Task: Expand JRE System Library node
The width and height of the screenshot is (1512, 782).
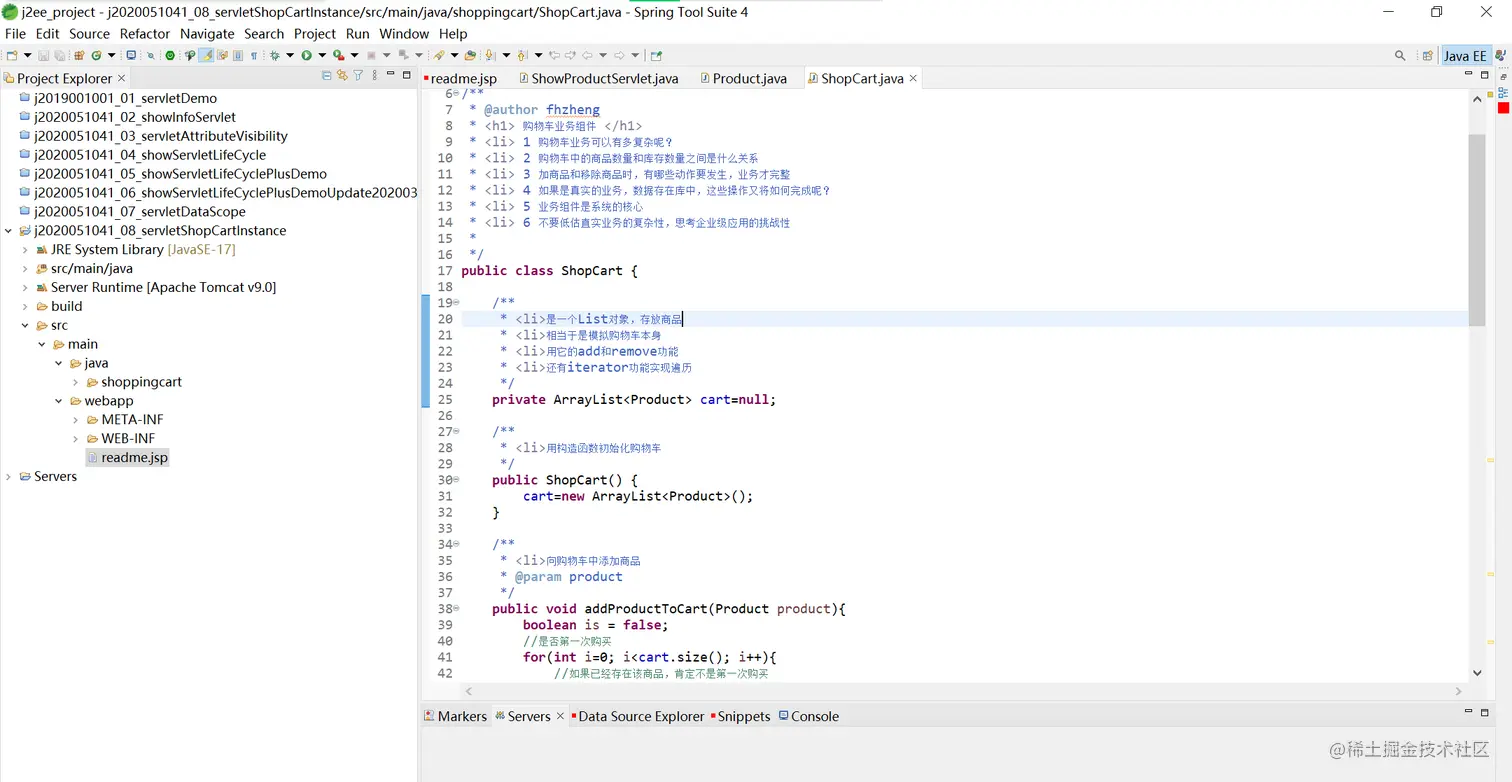Action: (25, 249)
